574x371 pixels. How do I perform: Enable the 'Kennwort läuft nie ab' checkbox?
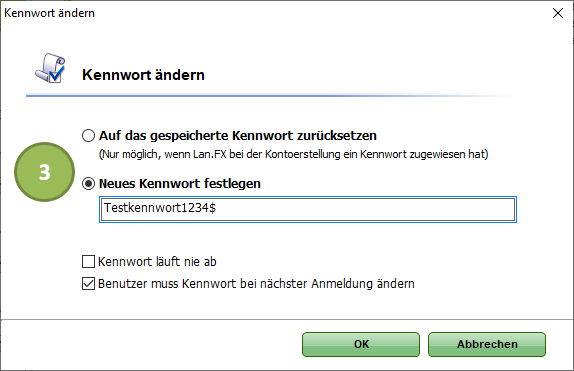click(x=88, y=262)
